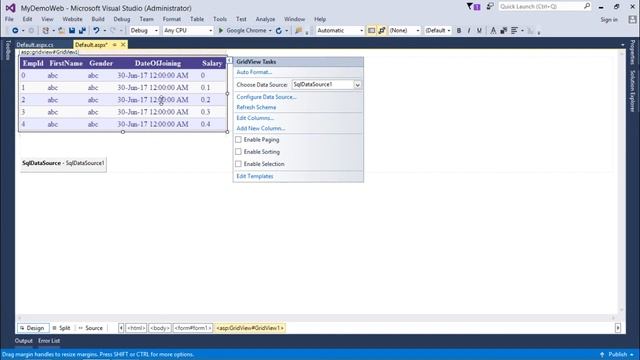Open the notifications flag icon
This screenshot has width=640, height=360.
point(473,7)
